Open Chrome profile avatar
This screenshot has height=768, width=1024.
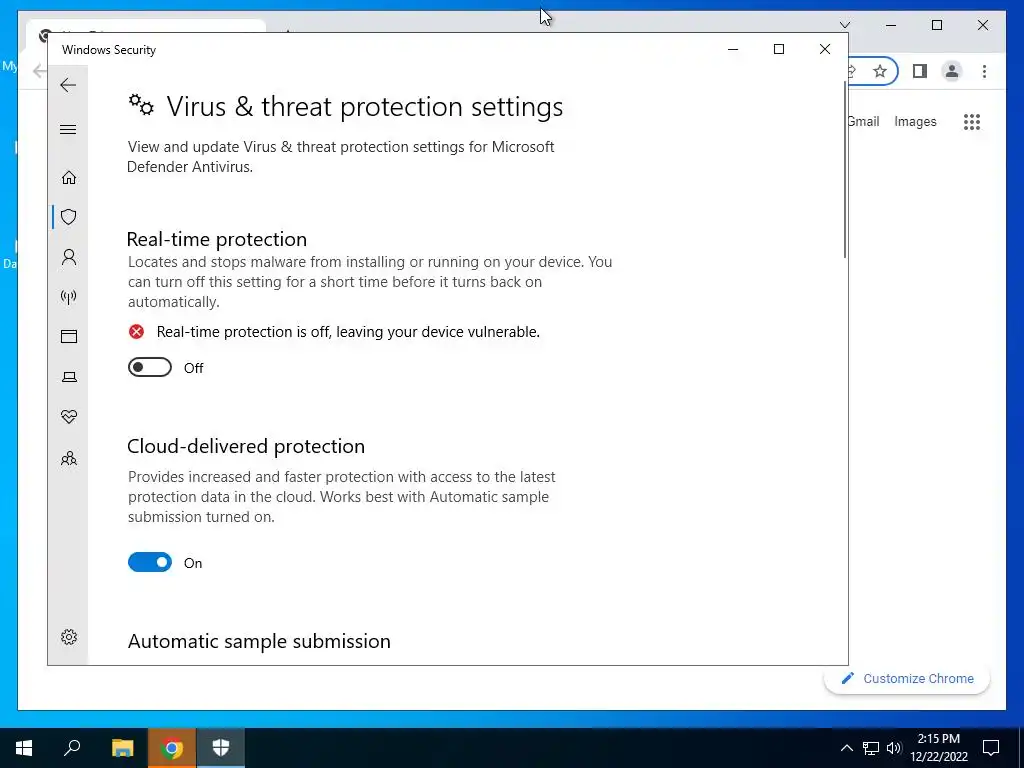(952, 71)
